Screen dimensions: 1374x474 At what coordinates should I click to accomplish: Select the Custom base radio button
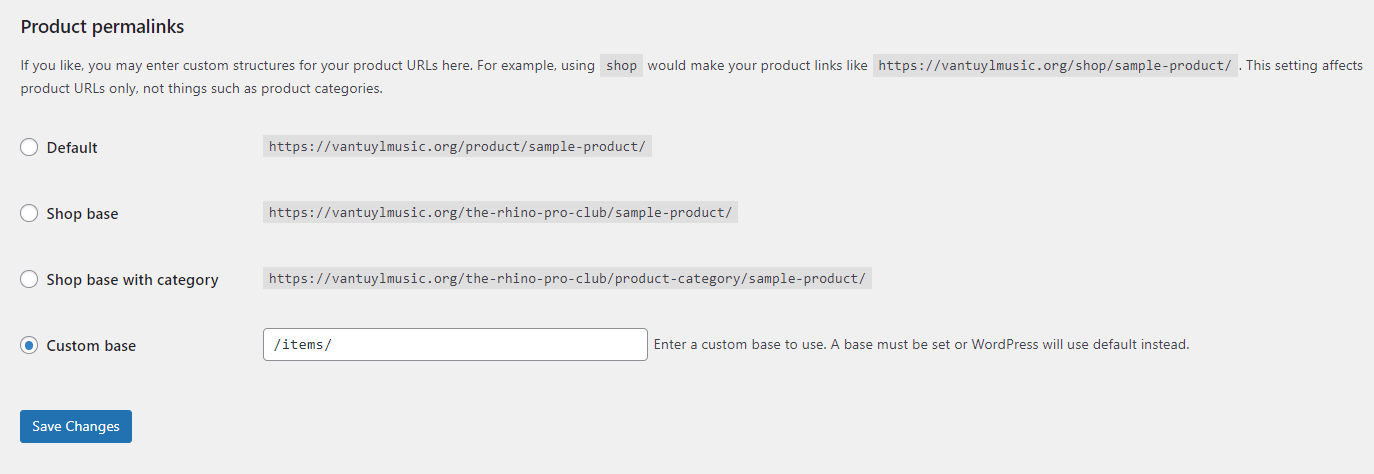pyautogui.click(x=29, y=345)
